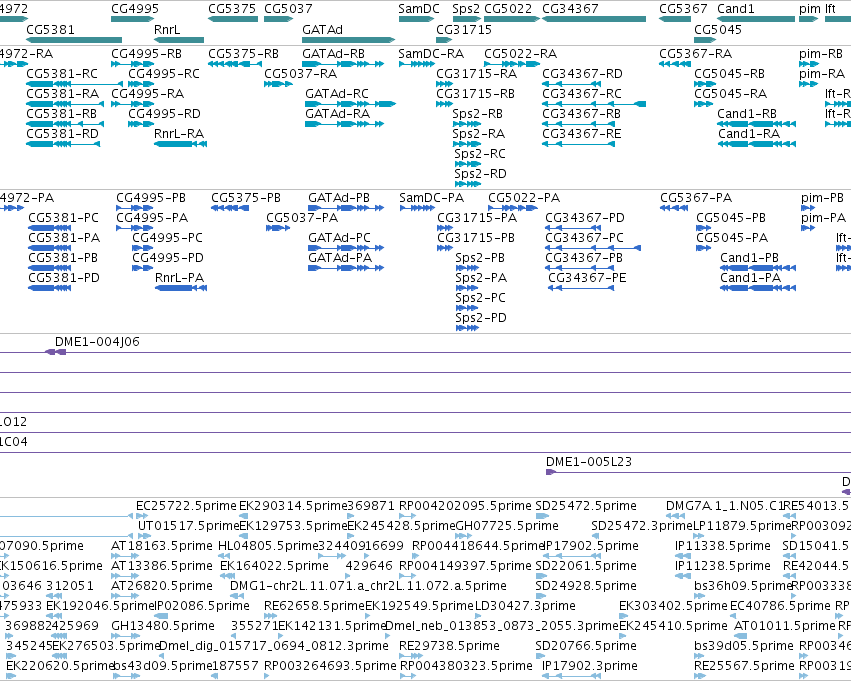Select the CG5367-PA protein label
Viewport: 851px width, 681px height.
(x=696, y=198)
